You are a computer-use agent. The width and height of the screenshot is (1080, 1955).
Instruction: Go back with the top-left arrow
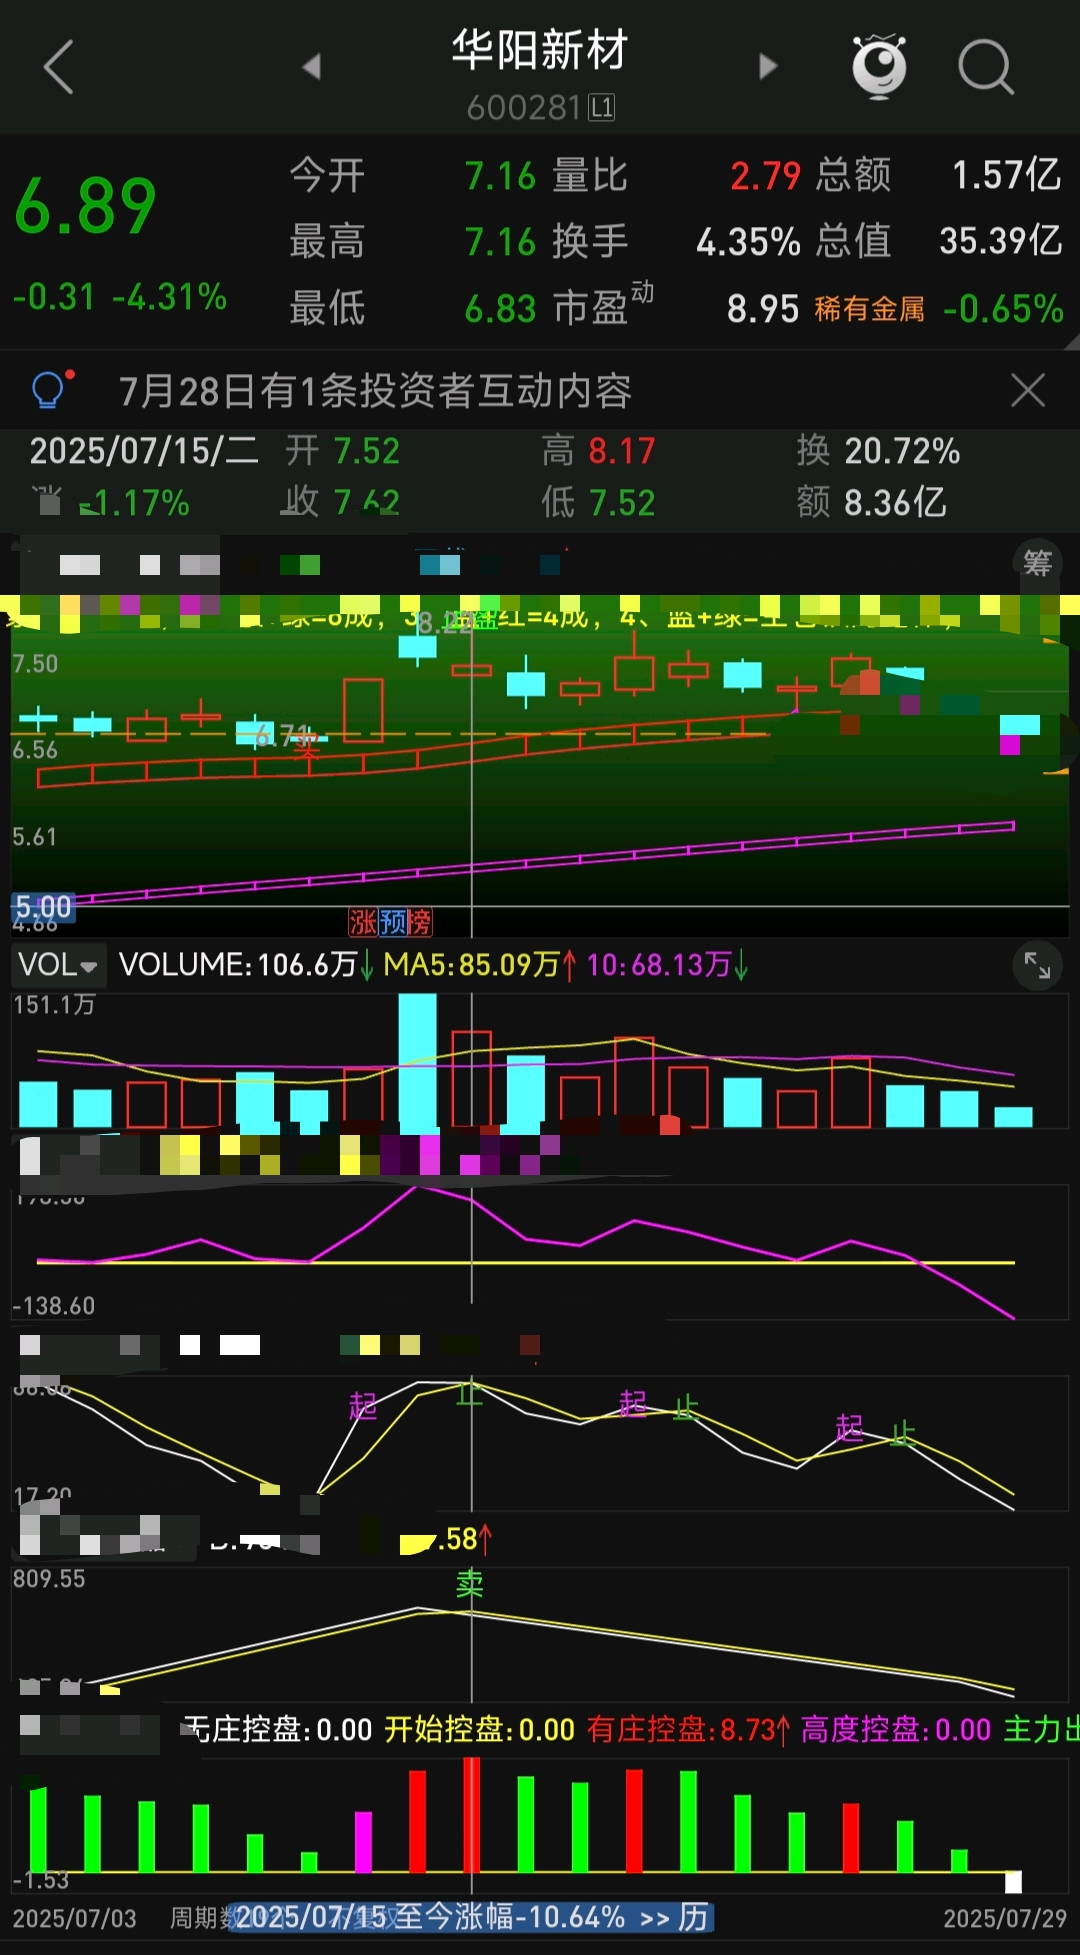(x=59, y=68)
